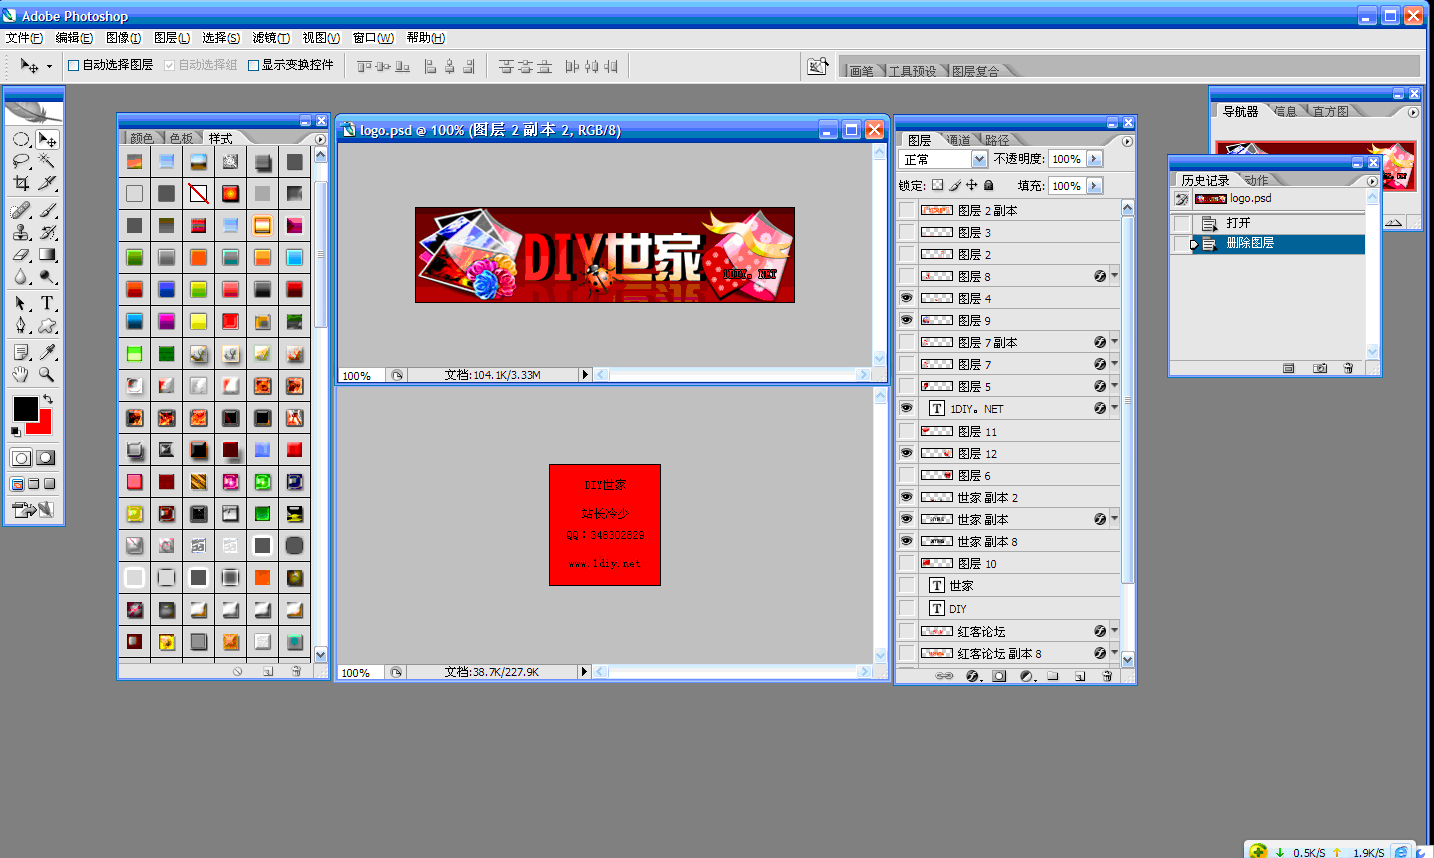Open the Styles panel flyout menu arrow
1434x858 pixels.
(320, 139)
